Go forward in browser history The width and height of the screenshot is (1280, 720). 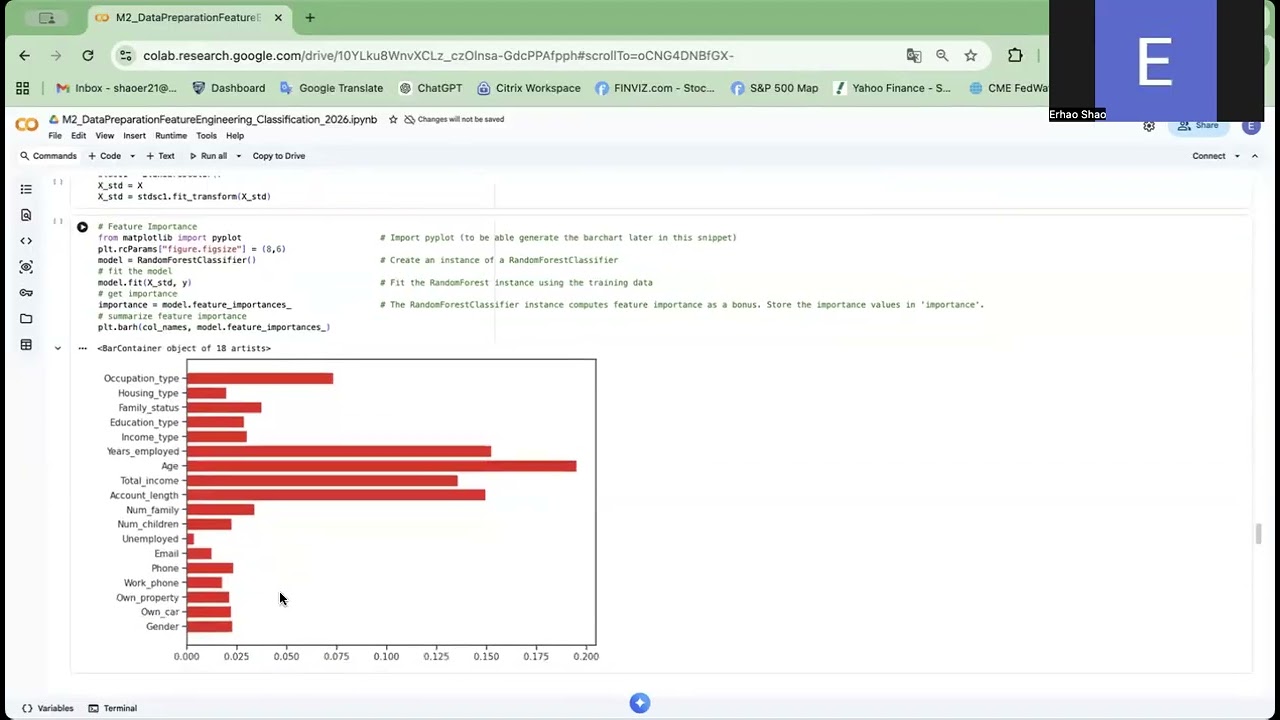(56, 56)
